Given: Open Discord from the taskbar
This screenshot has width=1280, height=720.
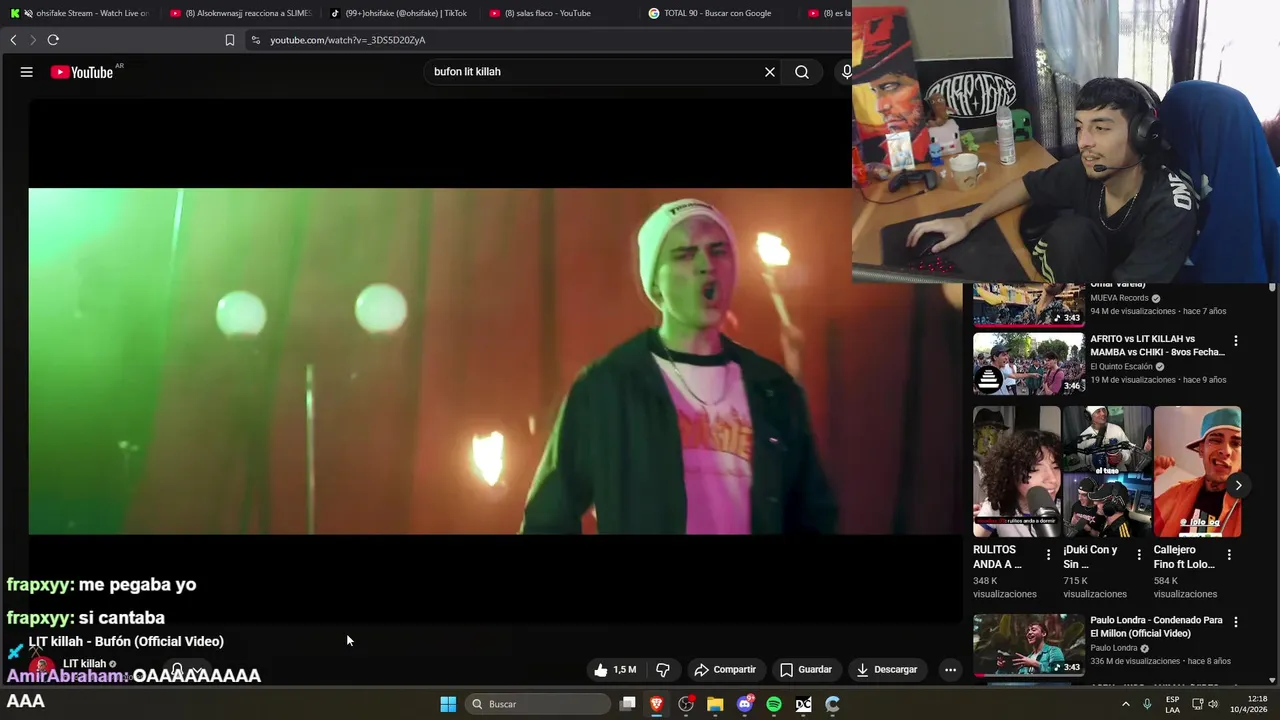Looking at the screenshot, I should click(745, 704).
